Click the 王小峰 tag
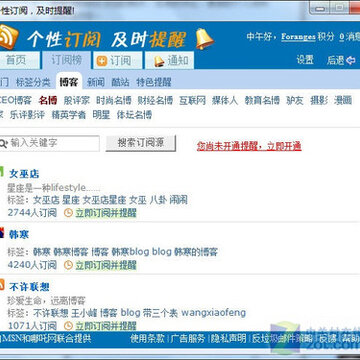Image resolution: width=360 pixels, height=360 pixels. [x=84, y=313]
